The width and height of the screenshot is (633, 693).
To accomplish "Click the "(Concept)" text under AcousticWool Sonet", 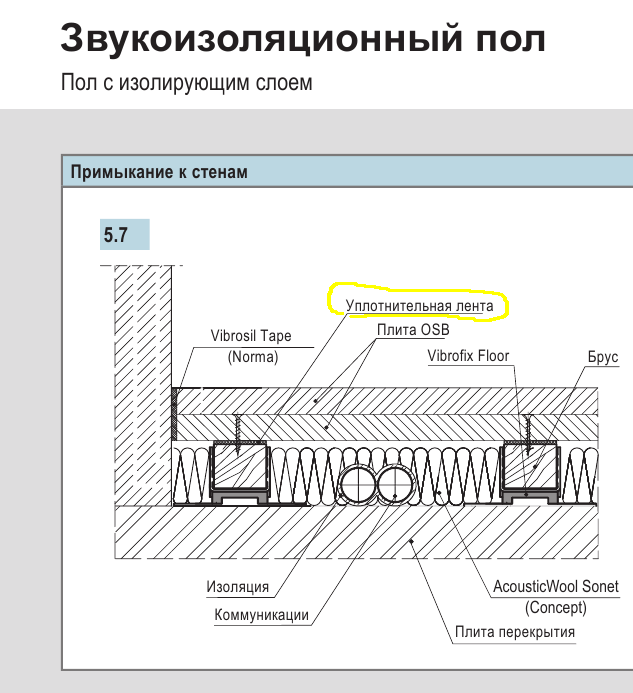I will pyautogui.click(x=555, y=607).
